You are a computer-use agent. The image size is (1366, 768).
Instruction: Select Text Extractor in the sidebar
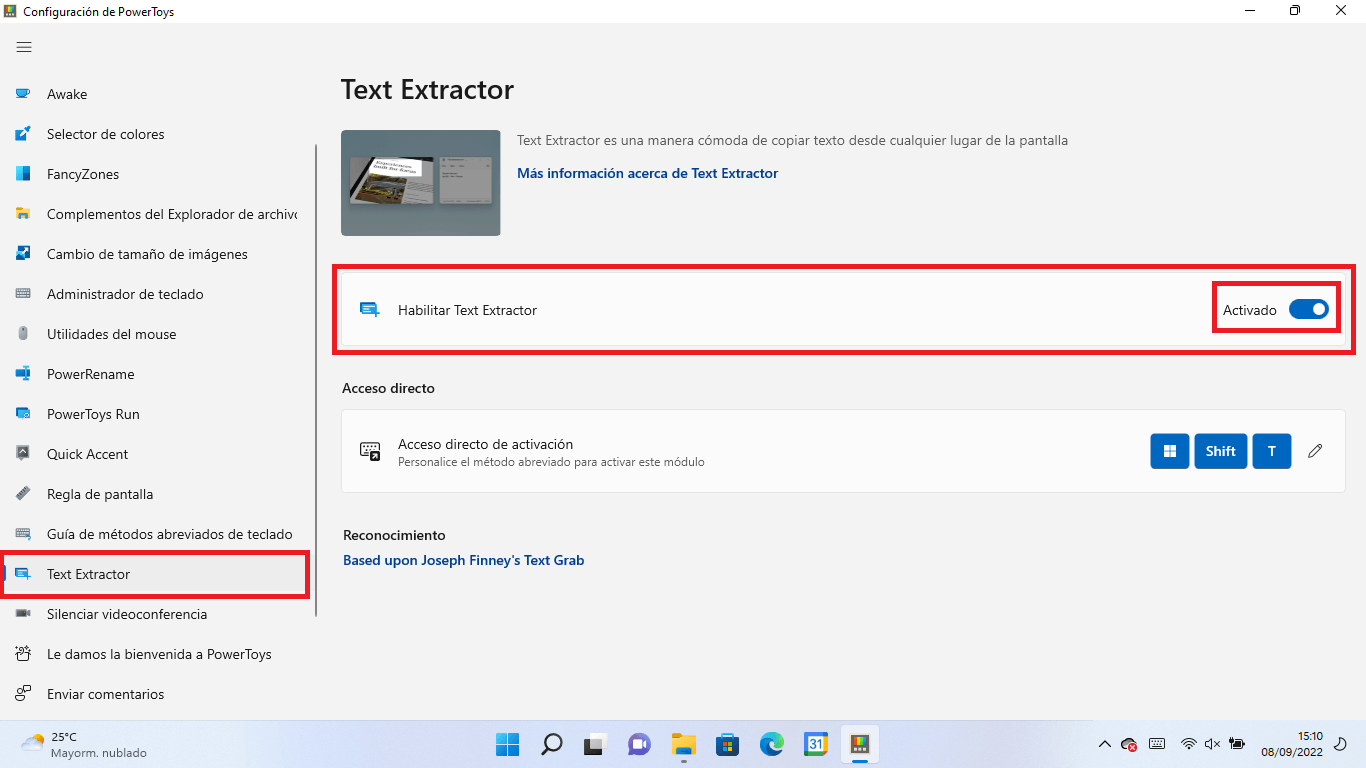pos(155,574)
